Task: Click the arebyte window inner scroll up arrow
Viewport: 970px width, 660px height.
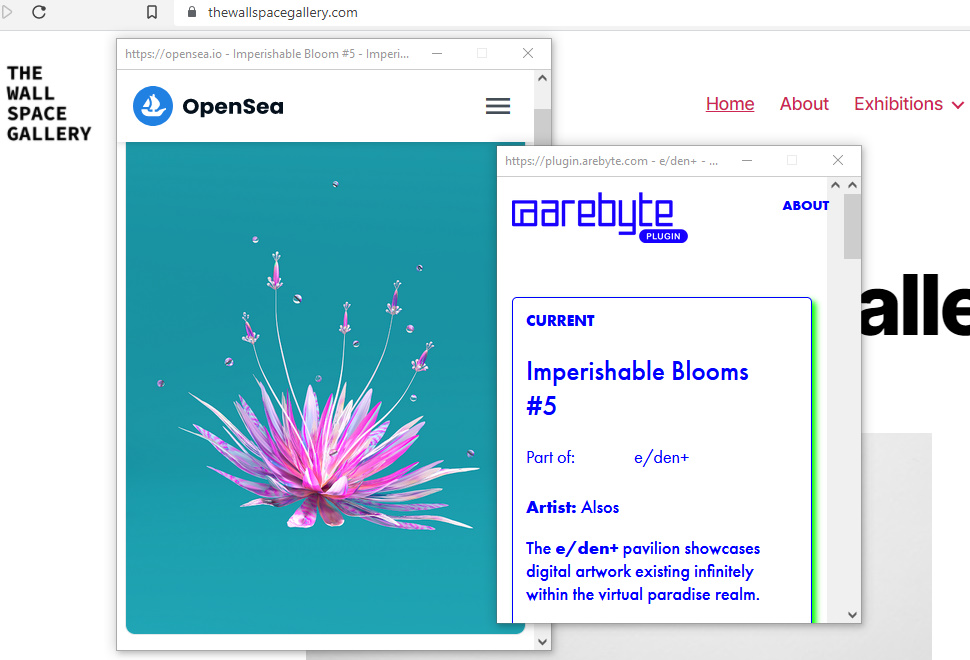Action: (x=835, y=185)
